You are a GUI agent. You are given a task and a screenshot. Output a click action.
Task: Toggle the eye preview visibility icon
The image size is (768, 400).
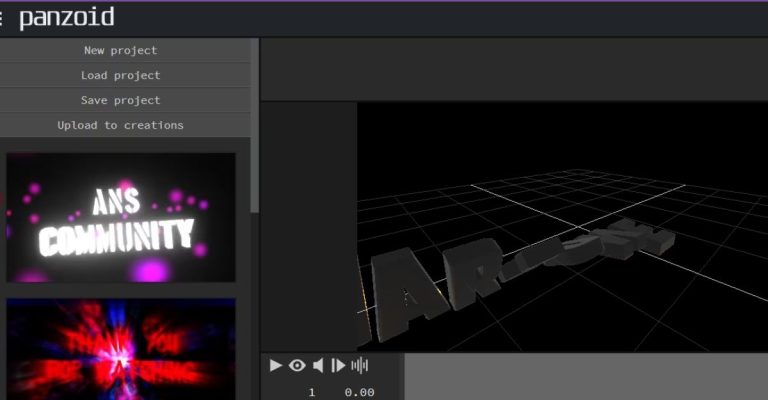tap(297, 365)
